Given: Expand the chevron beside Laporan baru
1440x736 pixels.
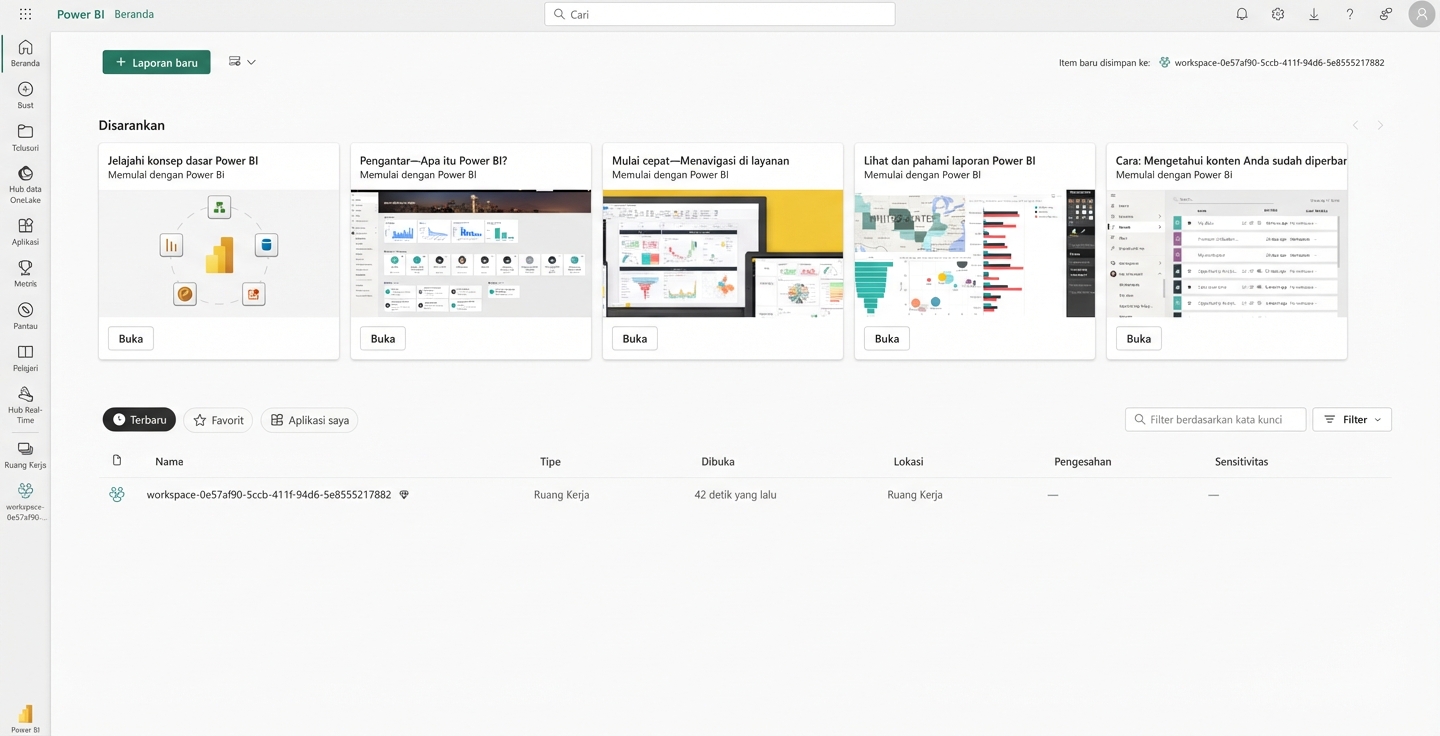Looking at the screenshot, I should tap(250, 61).
